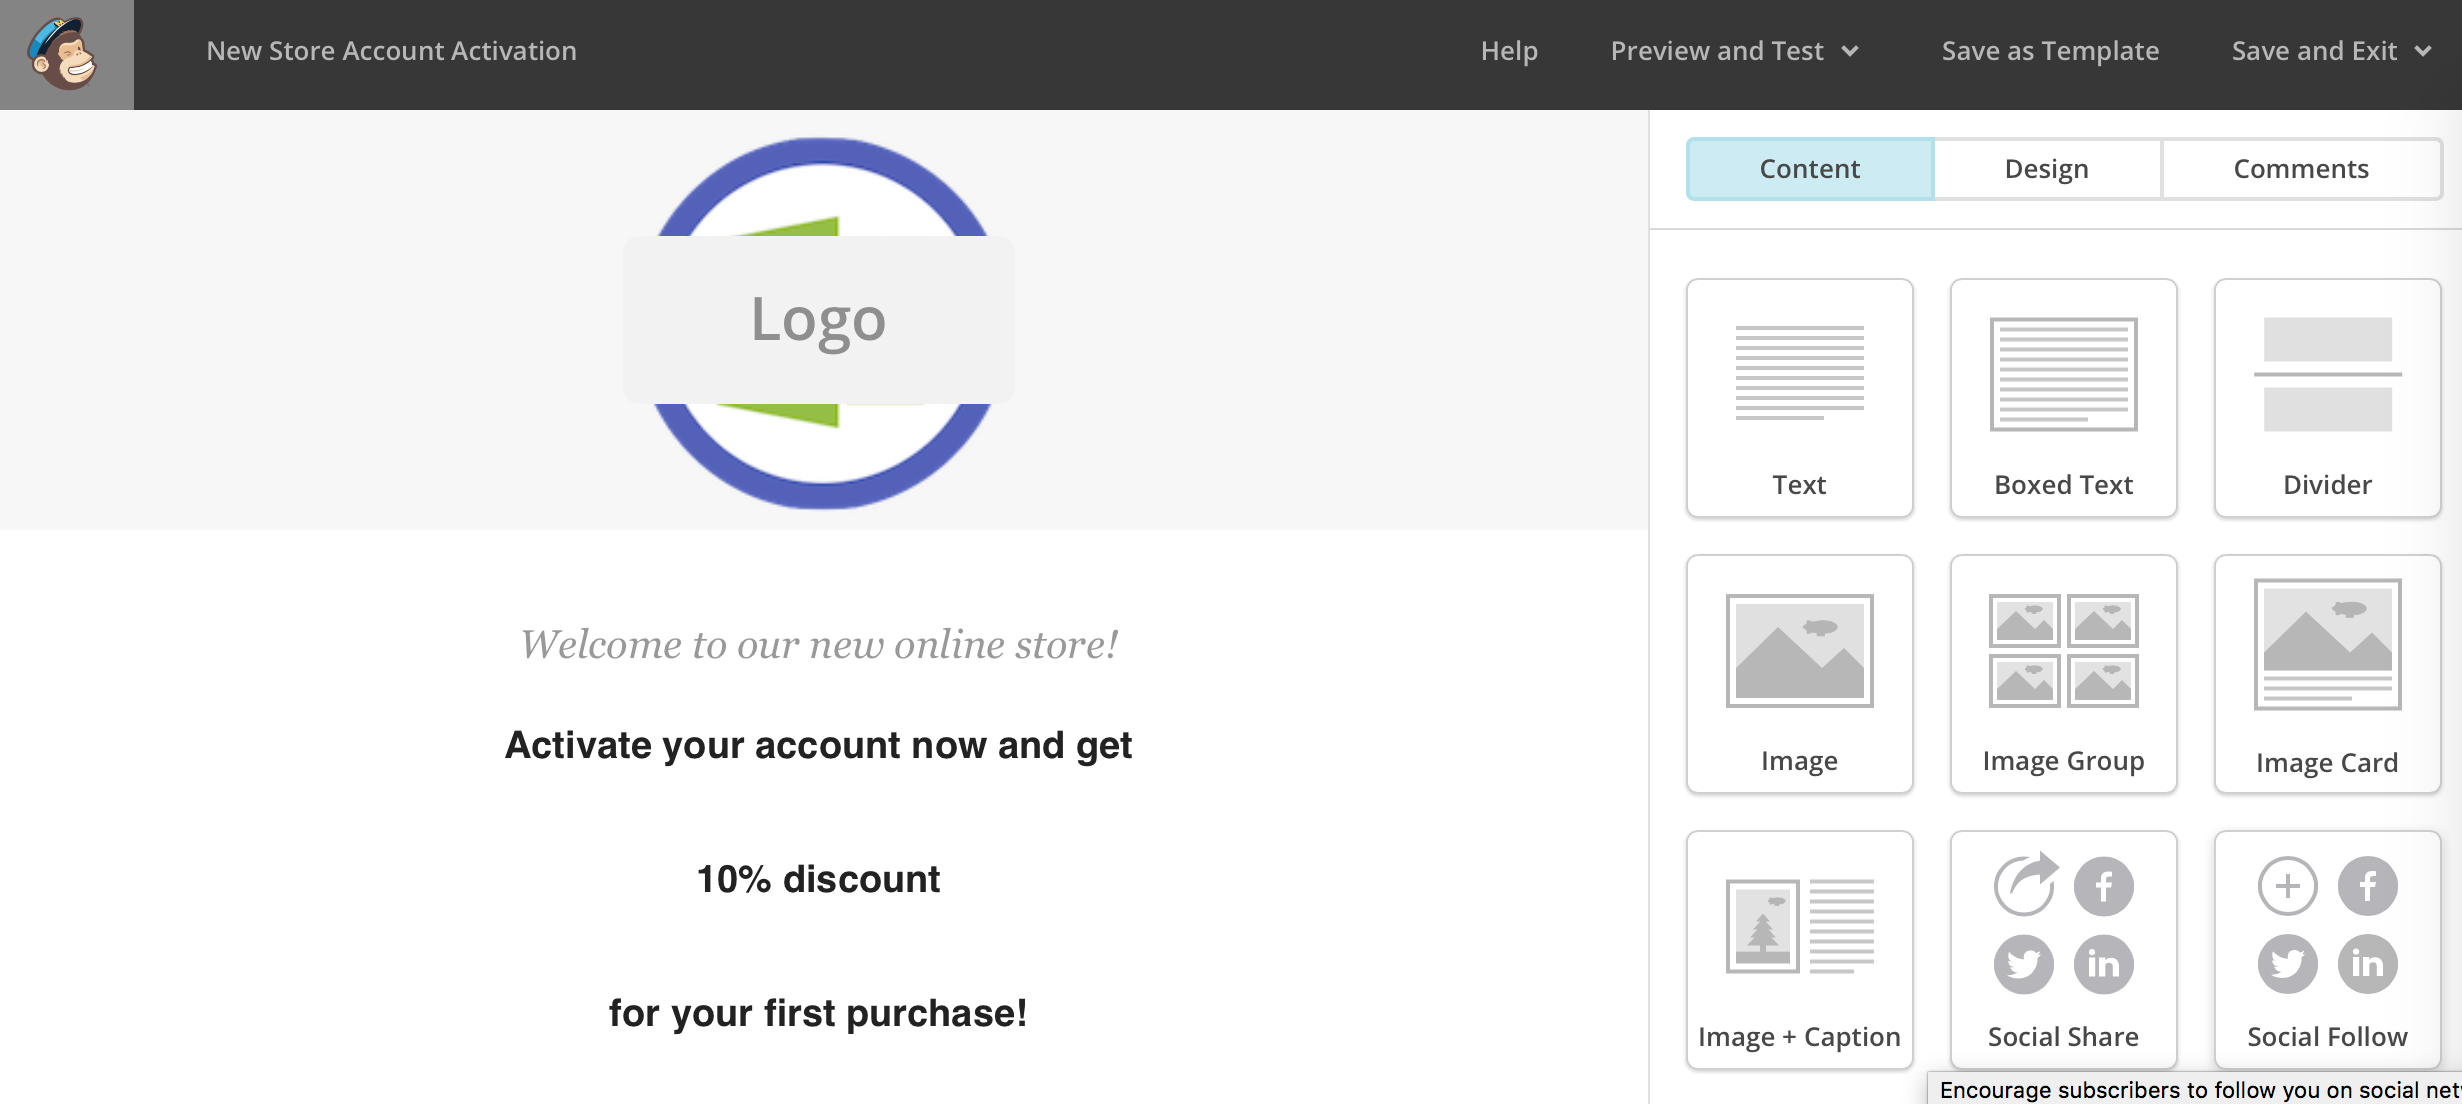Expand the Preview and Test dropdown
This screenshot has height=1104, width=2462.
pos(1734,51)
